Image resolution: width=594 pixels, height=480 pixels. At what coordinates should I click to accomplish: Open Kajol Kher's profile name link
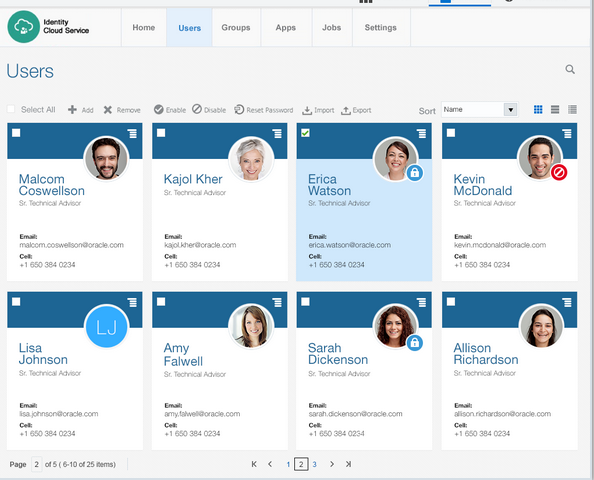193,179
